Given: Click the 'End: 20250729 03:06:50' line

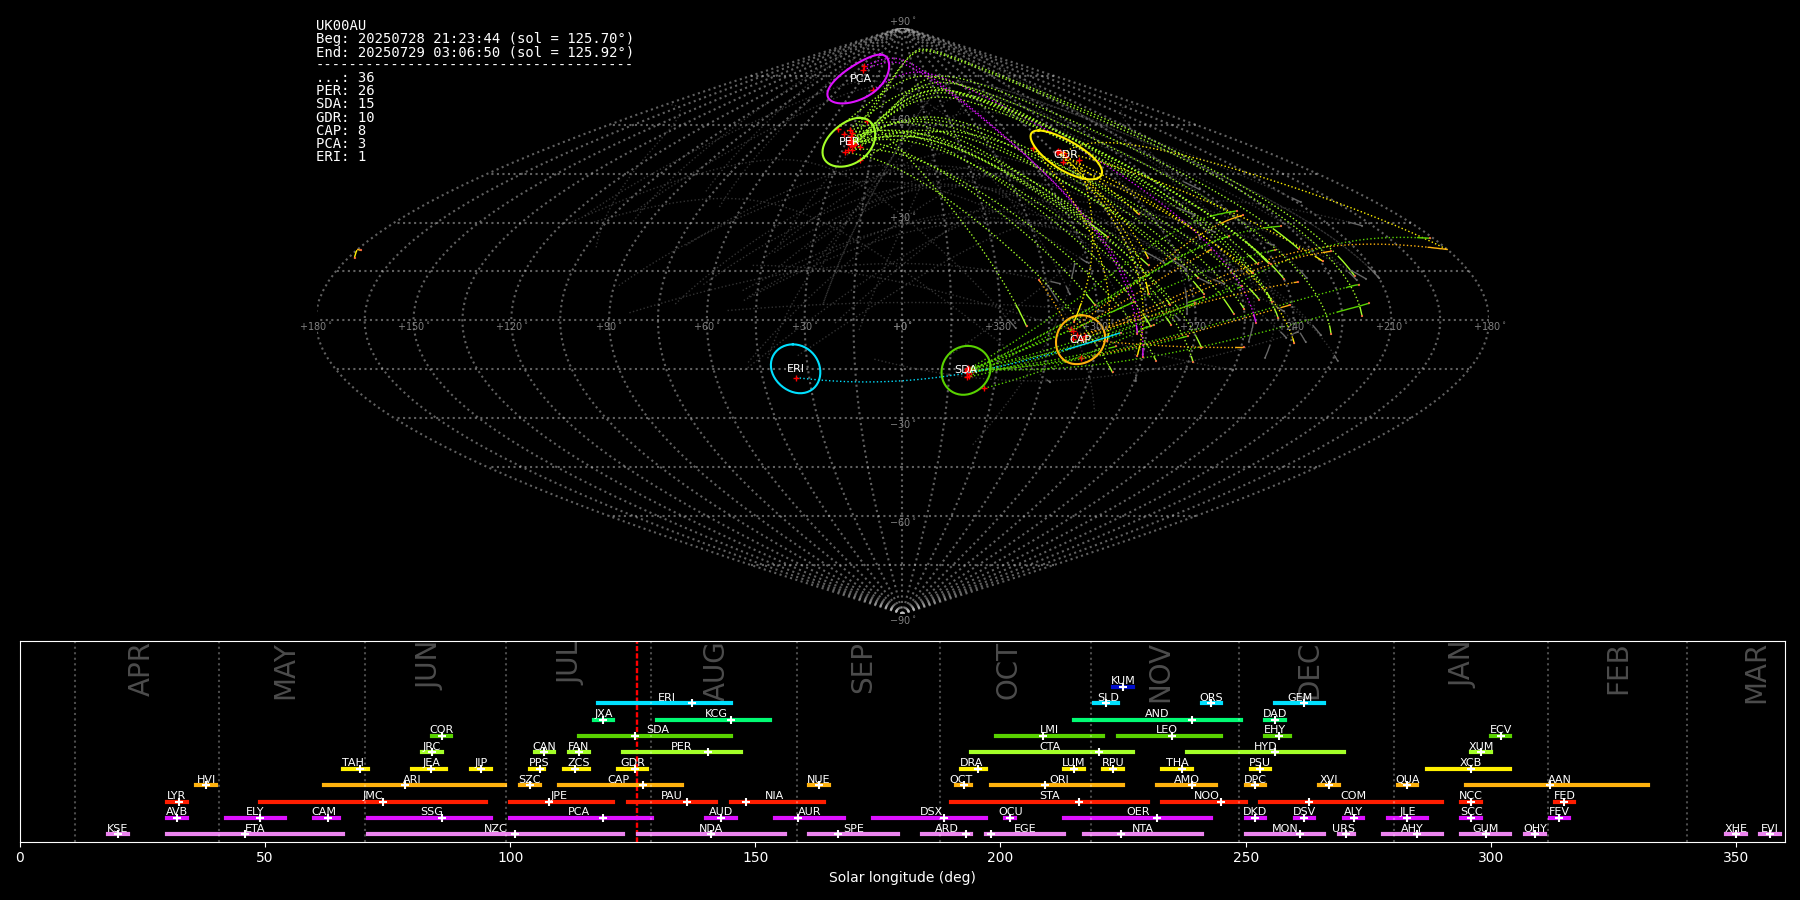Looking at the screenshot, I should coord(475,52).
